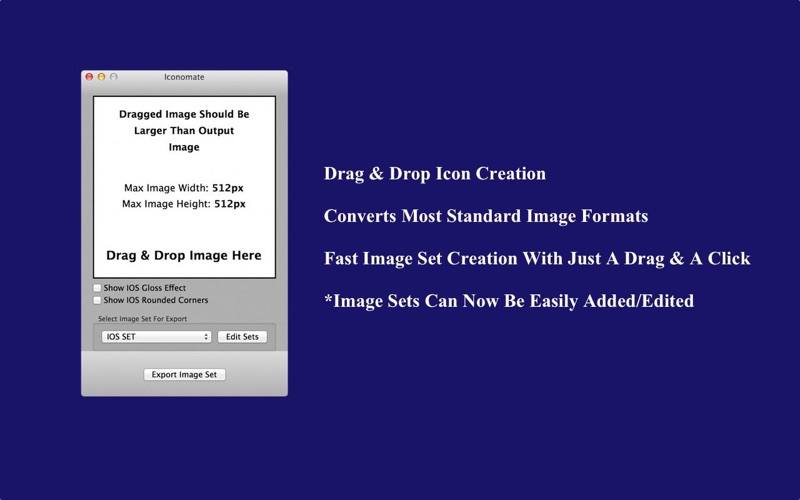This screenshot has height=500, width=800.
Task: Click the Iconomate window title
Action: (184, 77)
